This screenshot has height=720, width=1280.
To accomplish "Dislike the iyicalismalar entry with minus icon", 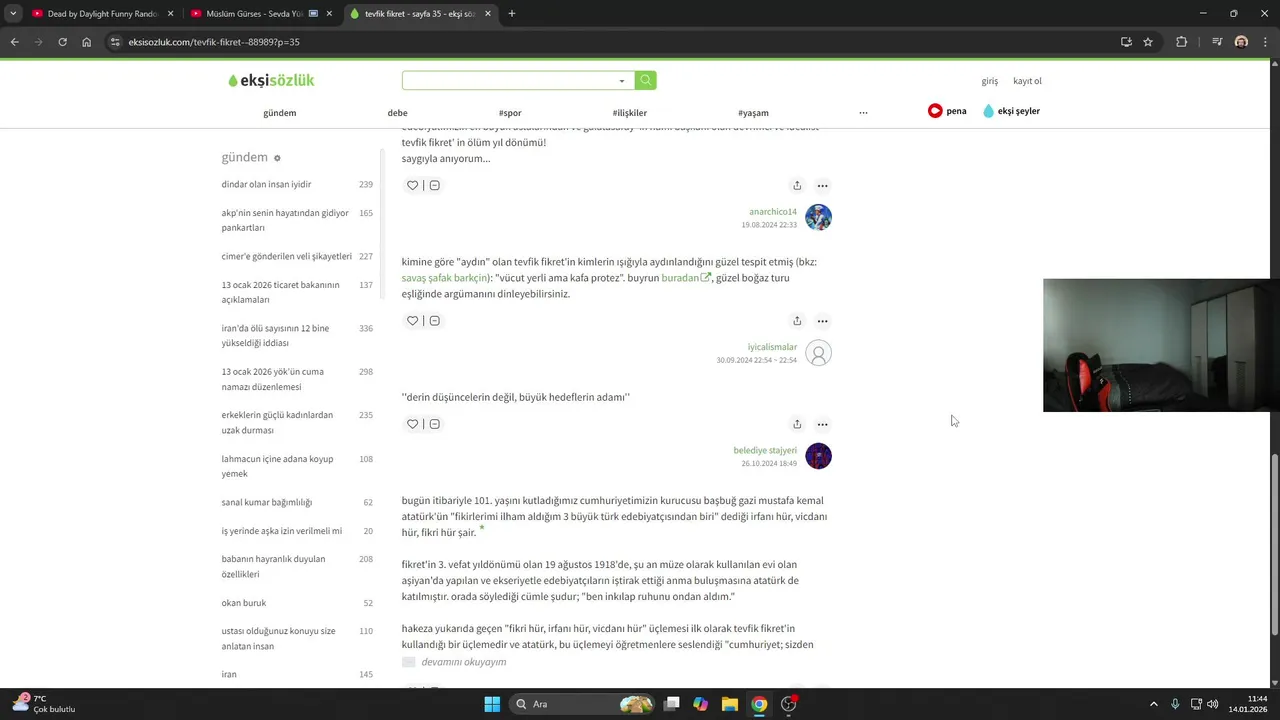I will 434,321.
